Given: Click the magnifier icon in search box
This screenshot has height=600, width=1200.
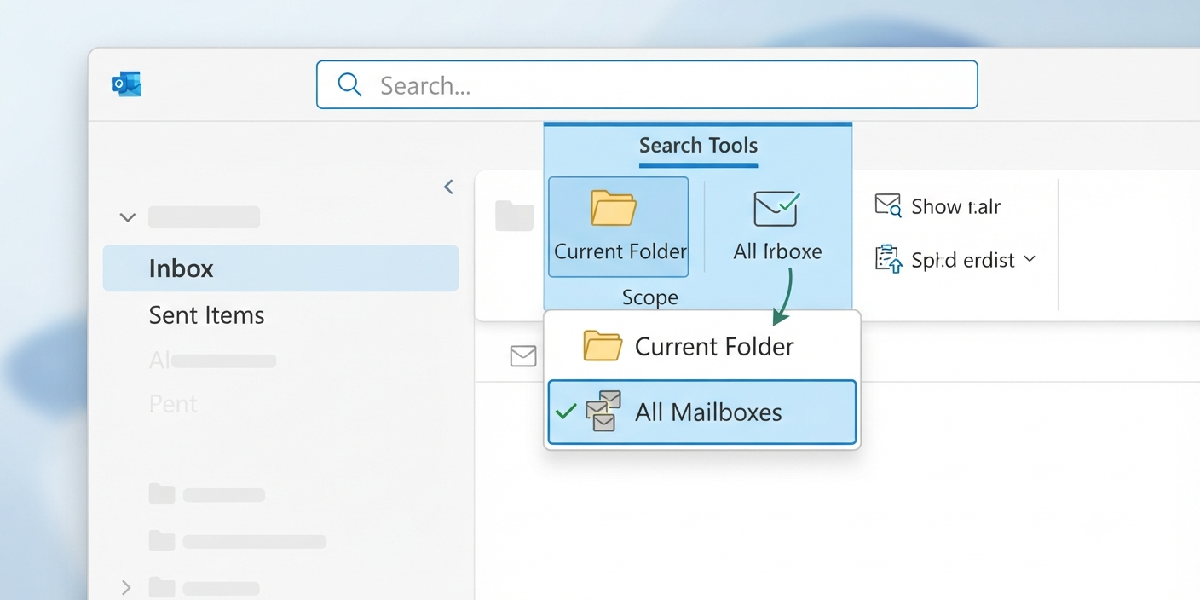Looking at the screenshot, I should click(350, 85).
